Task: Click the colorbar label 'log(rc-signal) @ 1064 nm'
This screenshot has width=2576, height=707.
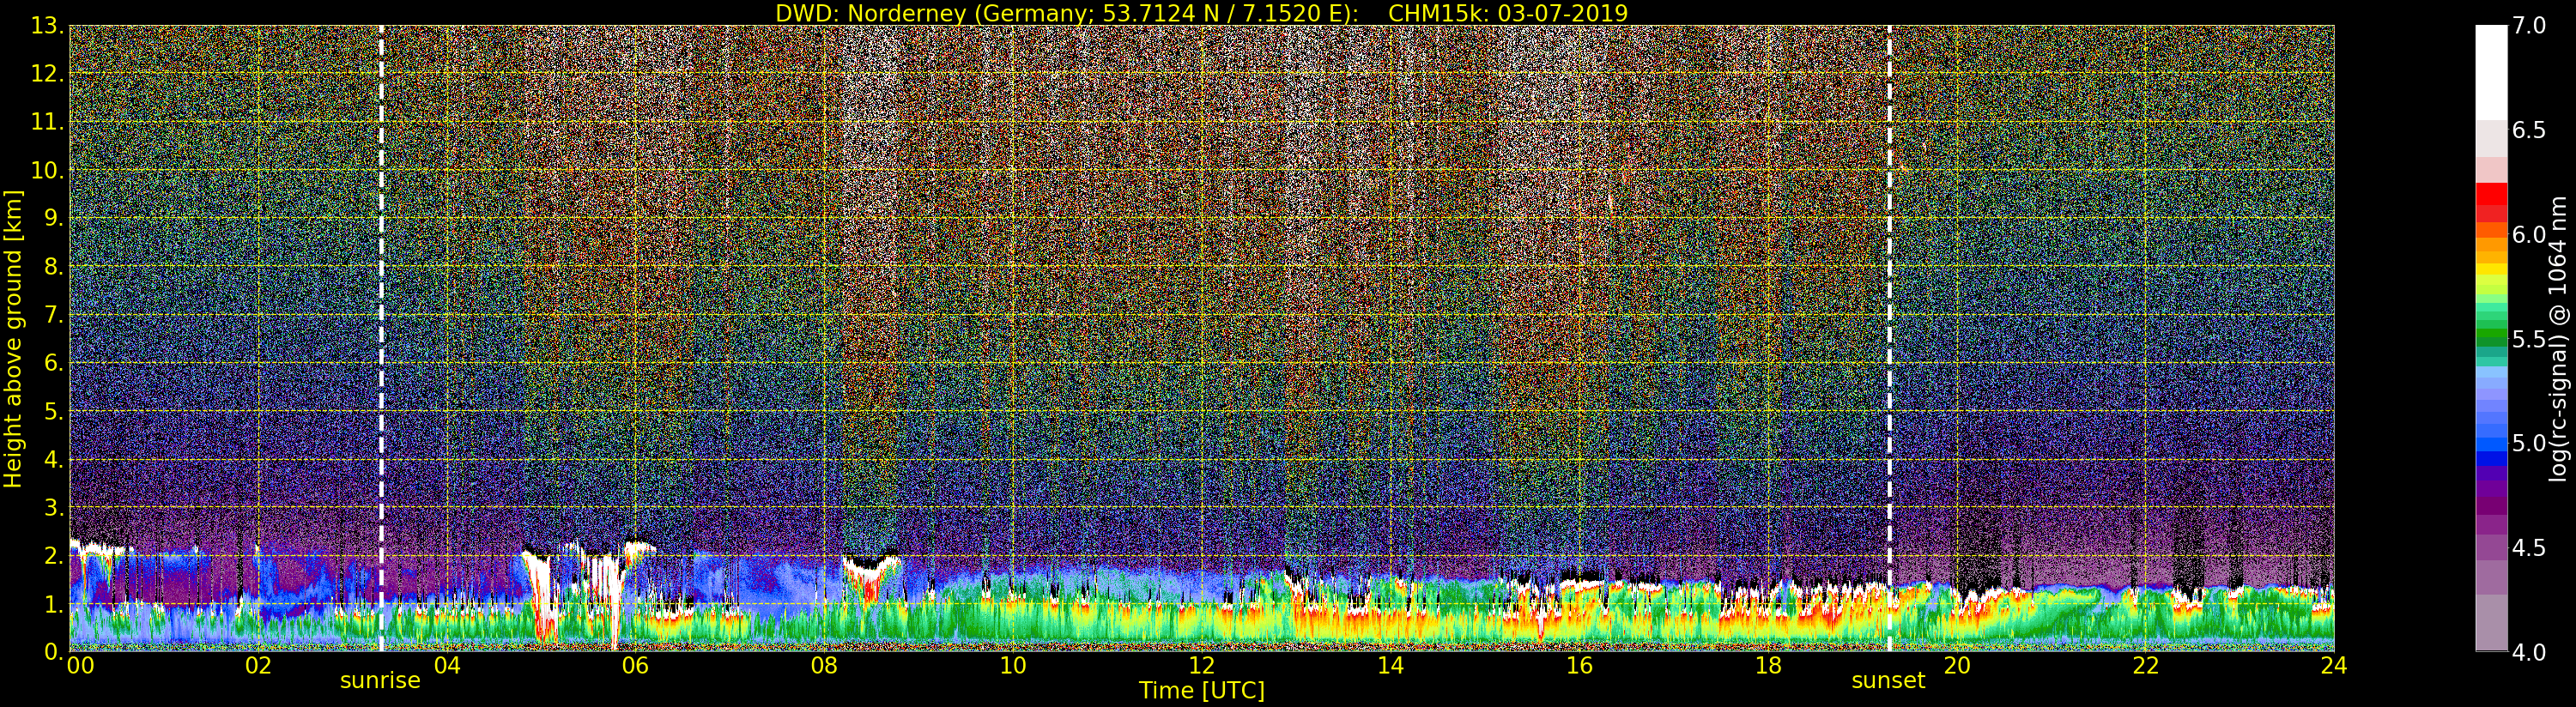Action: 2558,338
